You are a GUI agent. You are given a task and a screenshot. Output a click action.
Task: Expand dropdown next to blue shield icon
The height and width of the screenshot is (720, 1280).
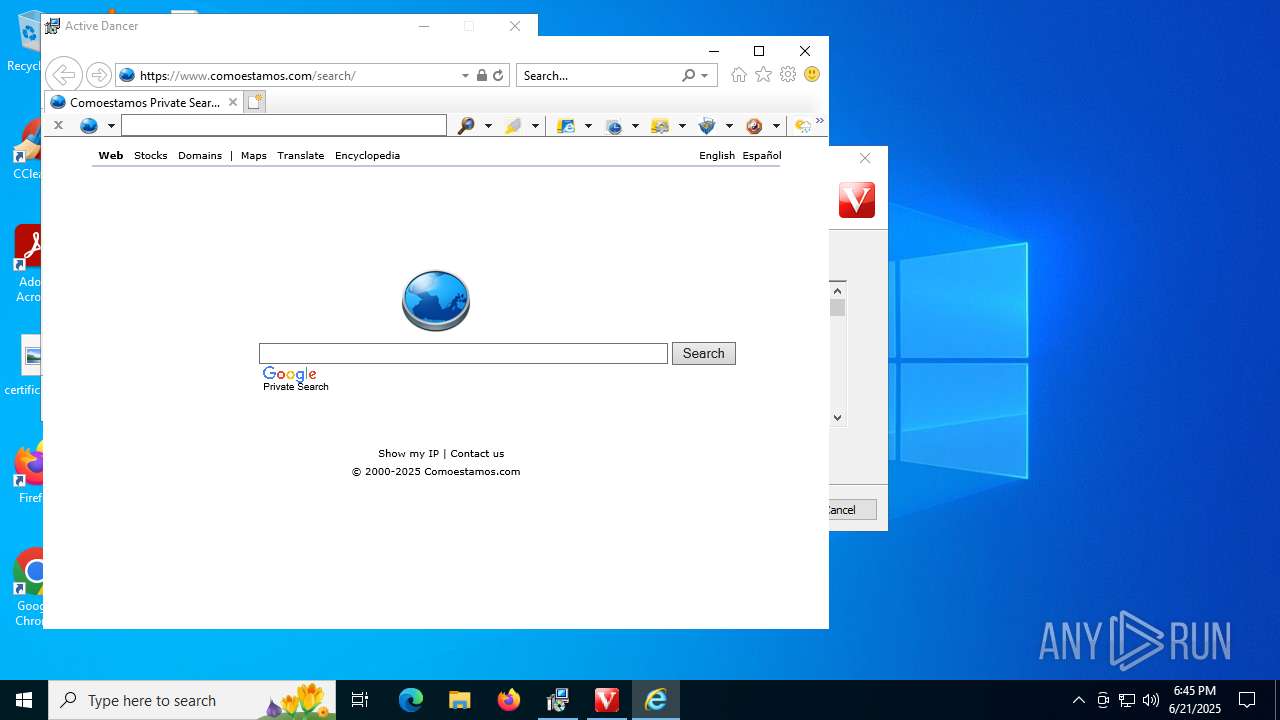729,126
